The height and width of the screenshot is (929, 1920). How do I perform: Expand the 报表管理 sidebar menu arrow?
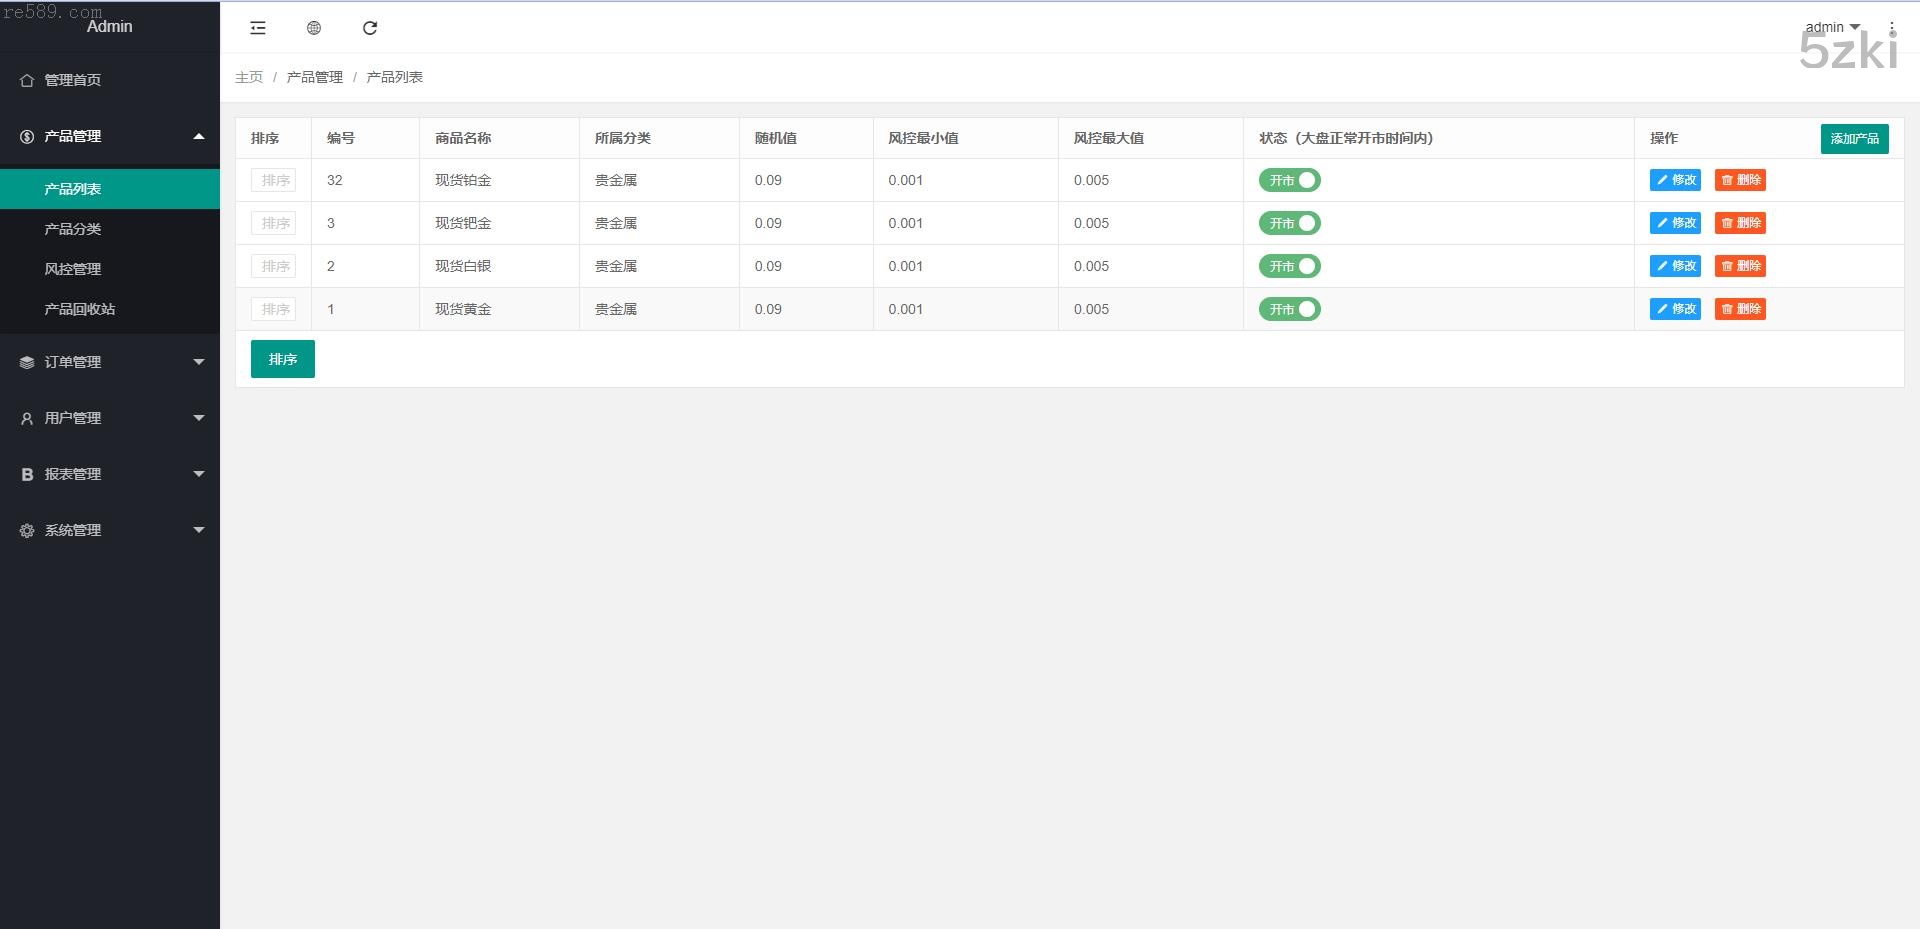(198, 474)
